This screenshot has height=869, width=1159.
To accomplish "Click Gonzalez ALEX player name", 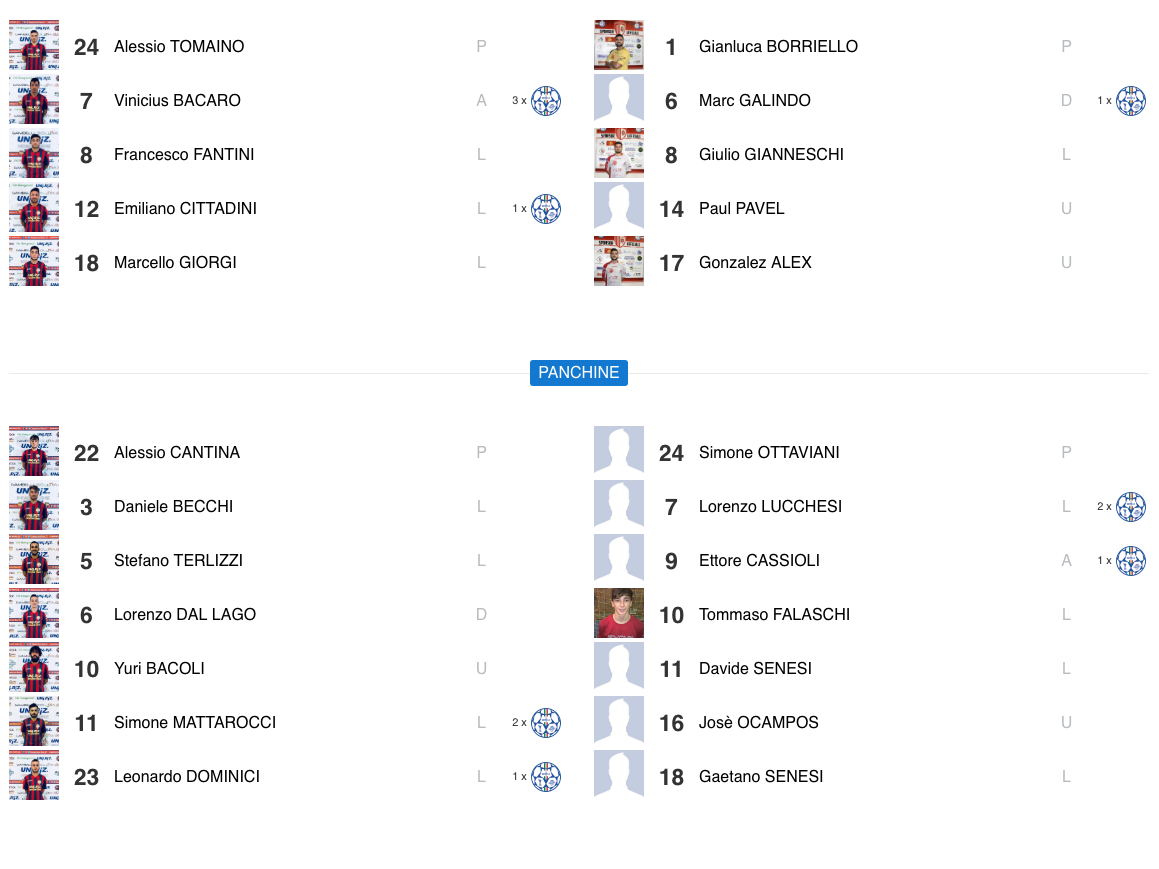I will point(755,263).
